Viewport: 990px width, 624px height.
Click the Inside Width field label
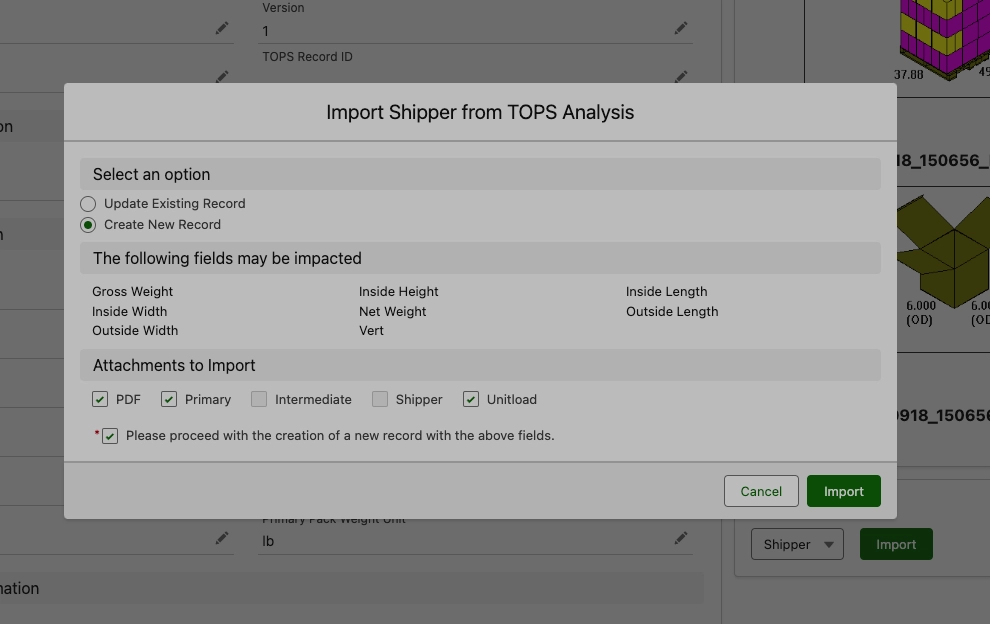point(129,311)
